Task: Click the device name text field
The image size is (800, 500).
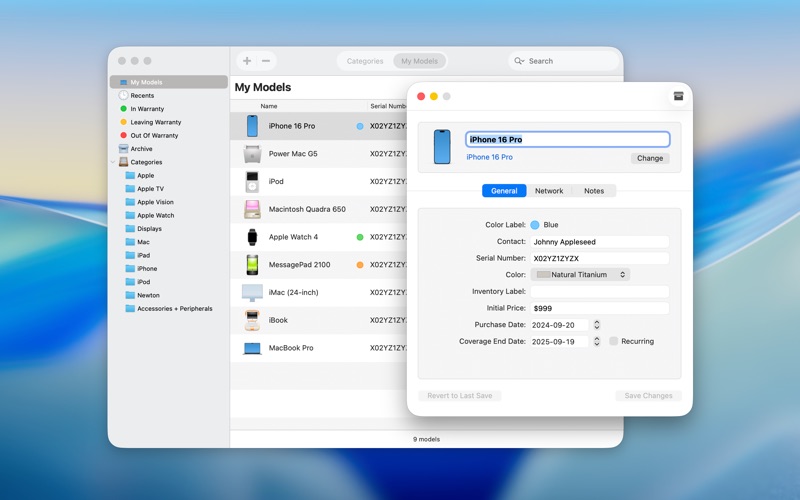Action: click(x=567, y=139)
